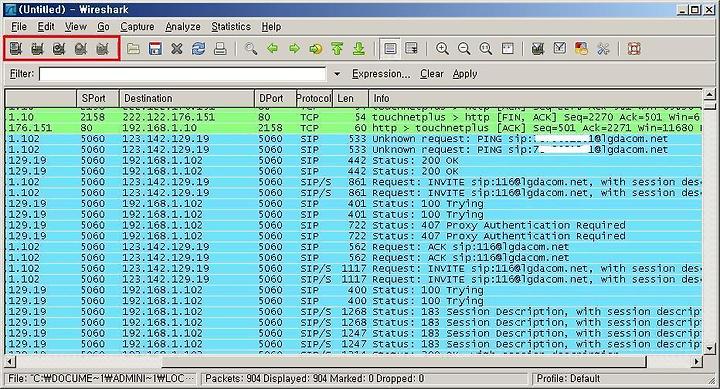
Task: Click destination 222.122.176.151 cell
Action: click(169, 117)
